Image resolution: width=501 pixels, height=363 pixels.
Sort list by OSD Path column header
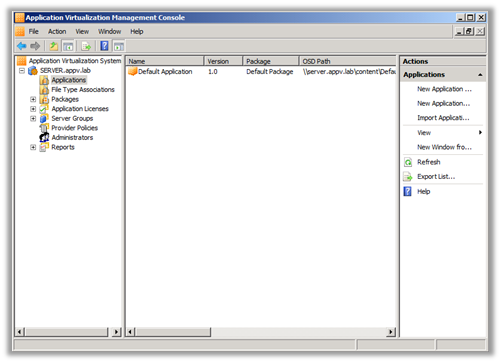[x=348, y=61]
